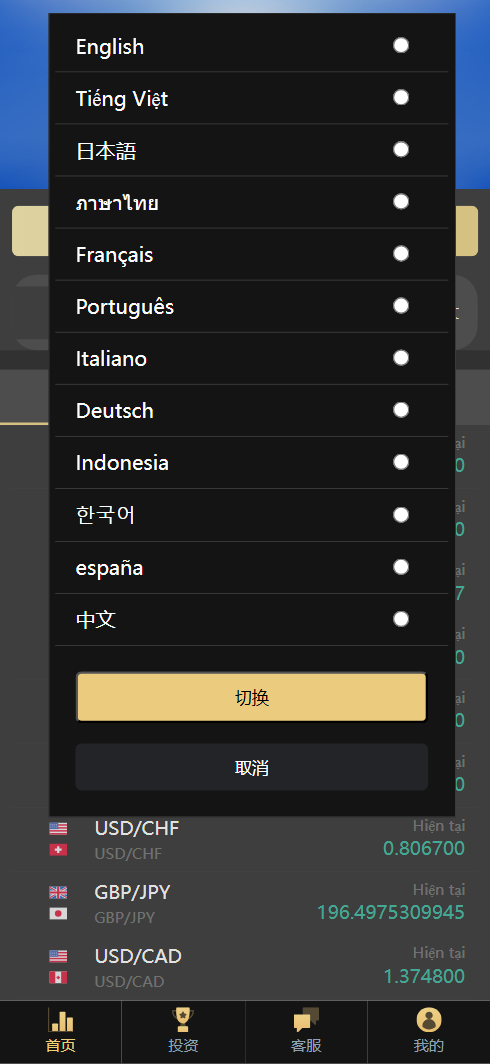Choose the Français language row
490x1064 pixels.
click(252, 254)
